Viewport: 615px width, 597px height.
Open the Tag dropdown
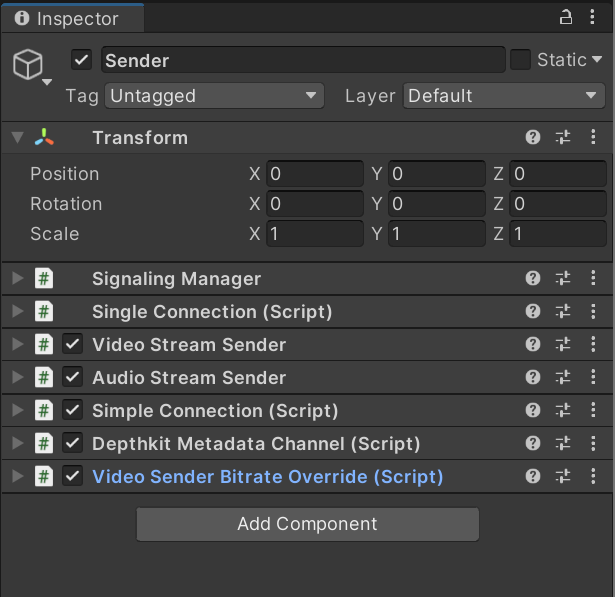tap(214, 96)
